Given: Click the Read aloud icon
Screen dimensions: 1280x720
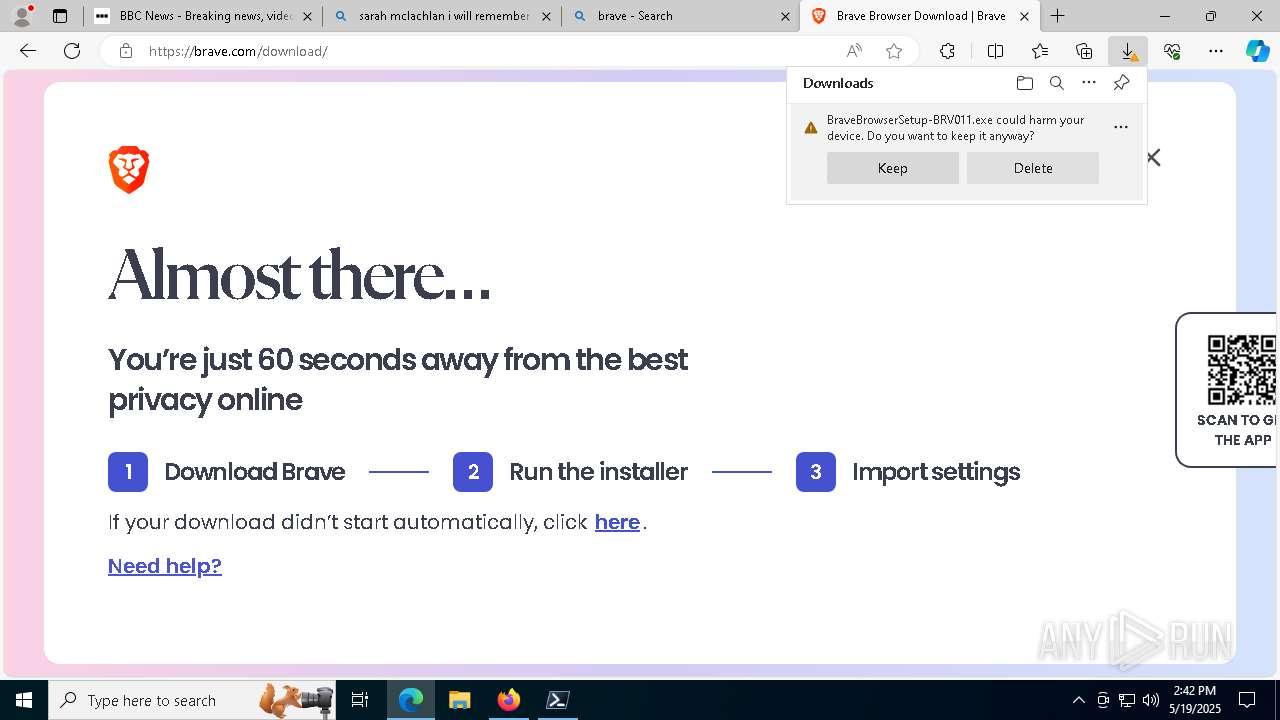Looking at the screenshot, I should point(854,51).
